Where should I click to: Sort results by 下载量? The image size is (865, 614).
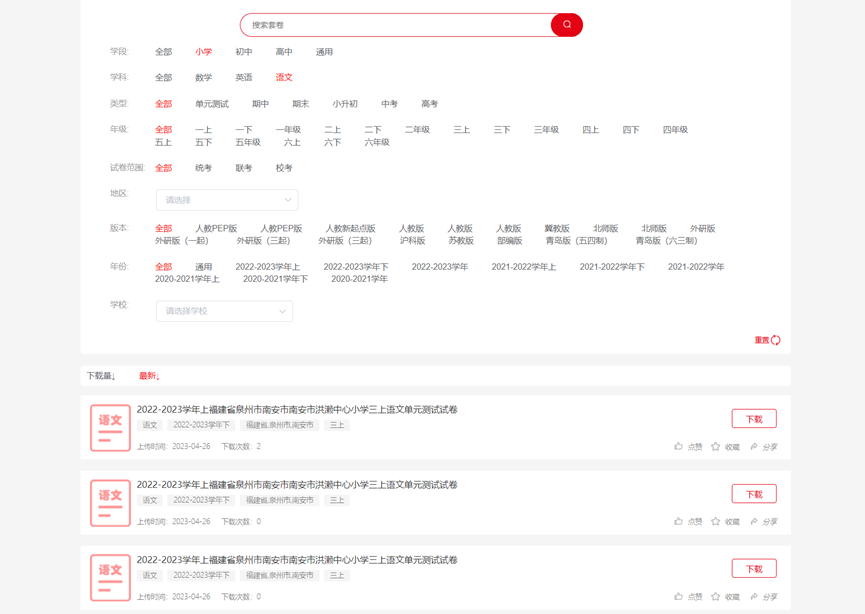[x=100, y=376]
